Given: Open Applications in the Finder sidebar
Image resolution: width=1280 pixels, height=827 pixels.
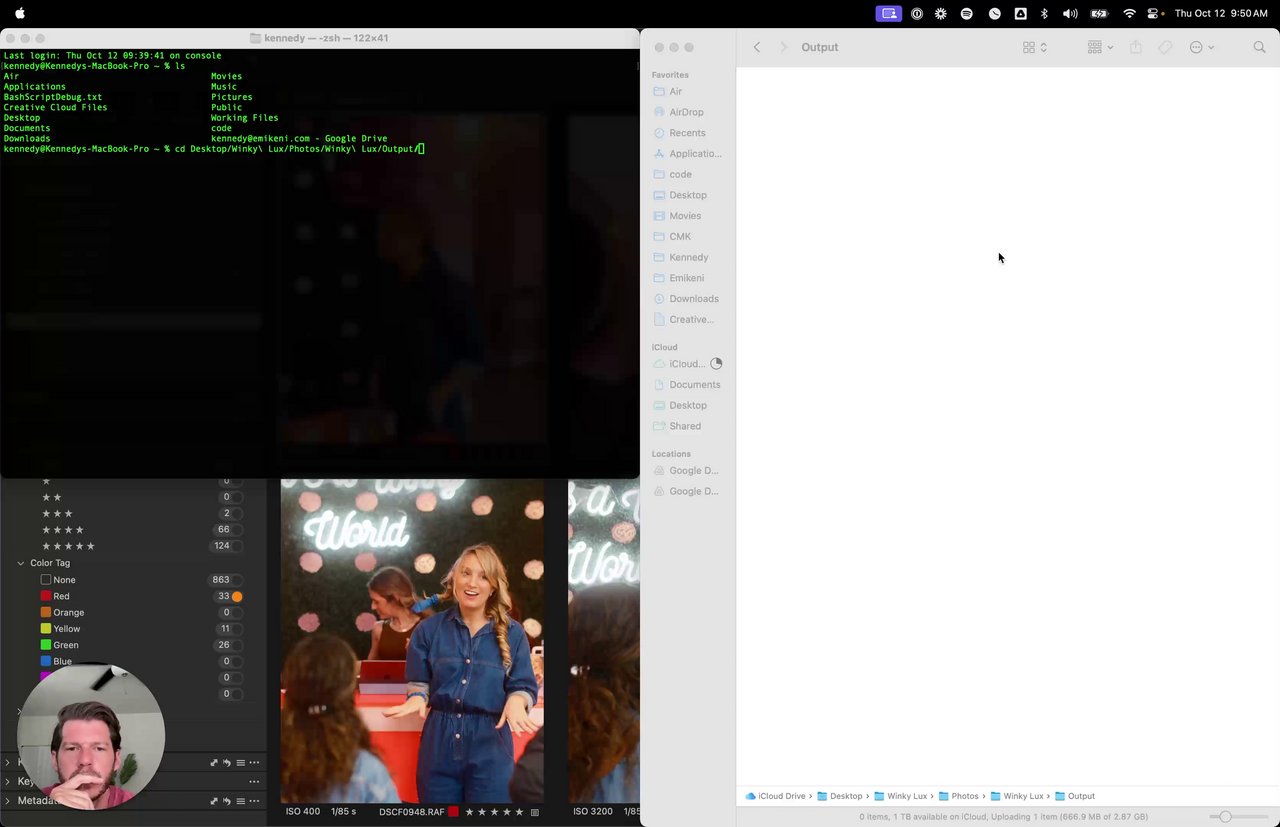Looking at the screenshot, I should [687, 154].
